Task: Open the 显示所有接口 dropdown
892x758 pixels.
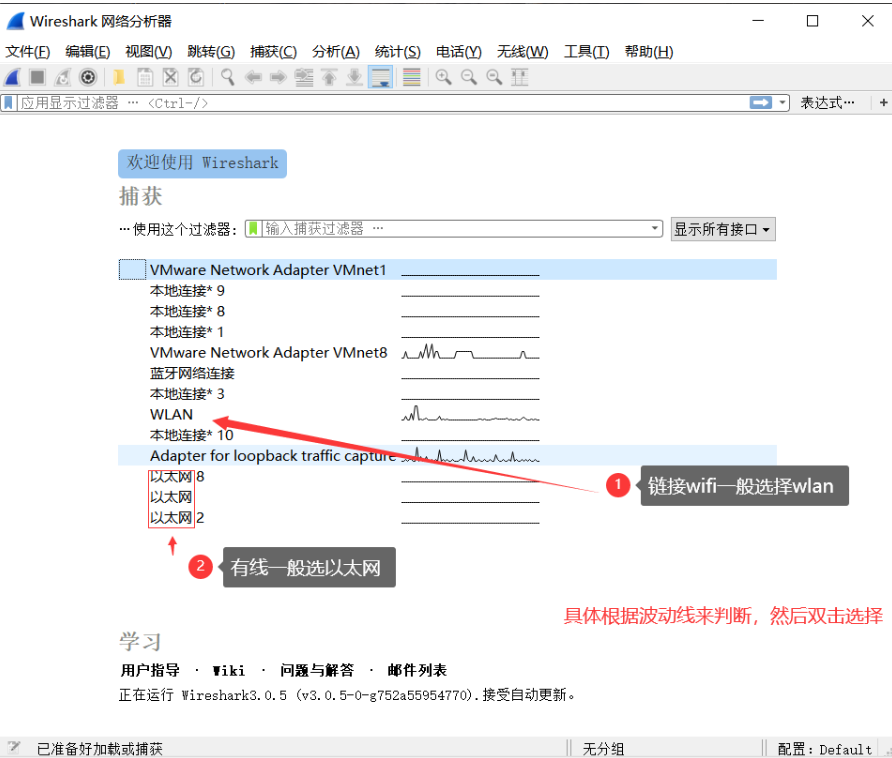Action: tap(722, 229)
